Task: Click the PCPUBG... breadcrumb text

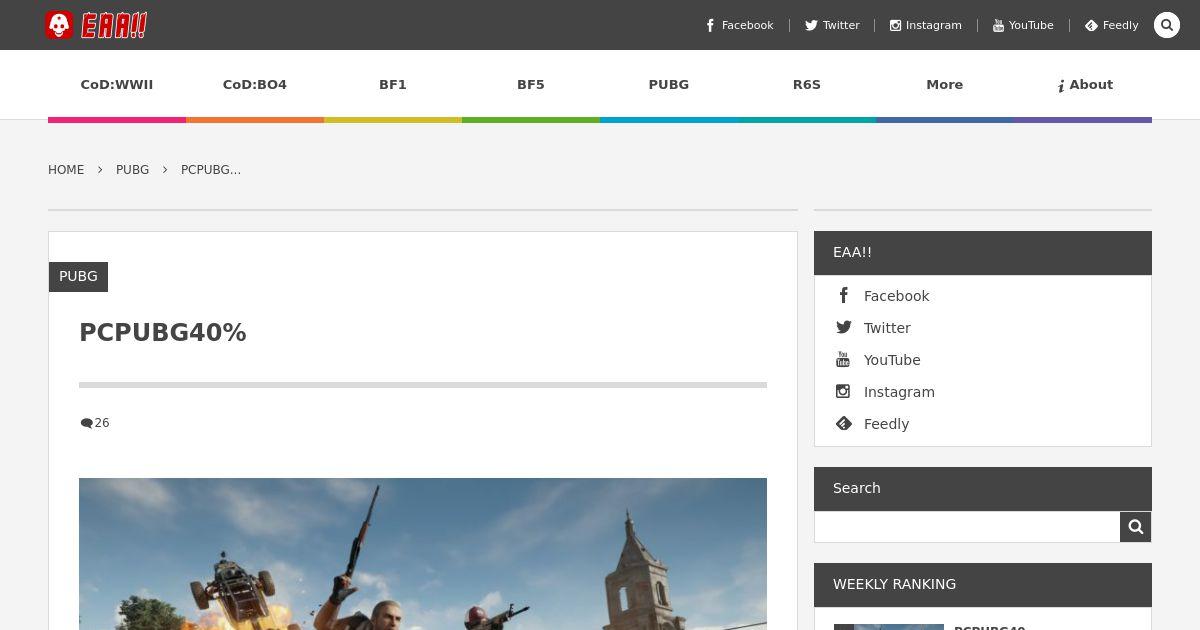Action: tap(211, 170)
